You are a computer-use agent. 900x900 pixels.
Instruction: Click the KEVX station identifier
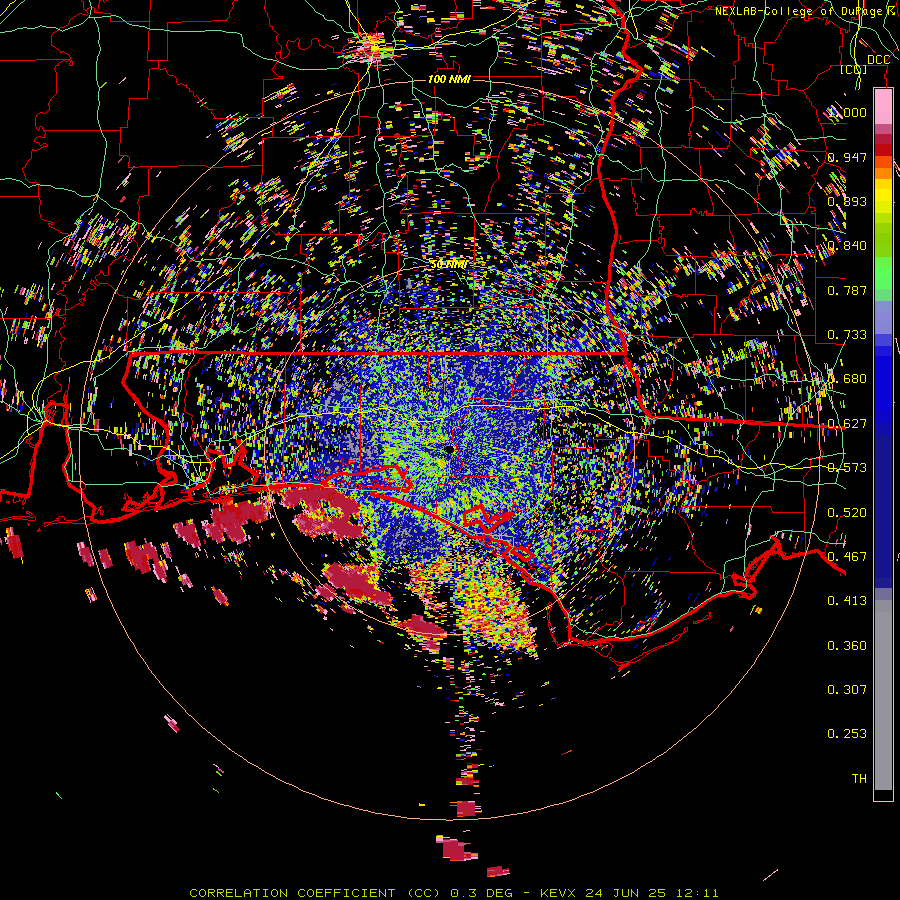(560, 893)
